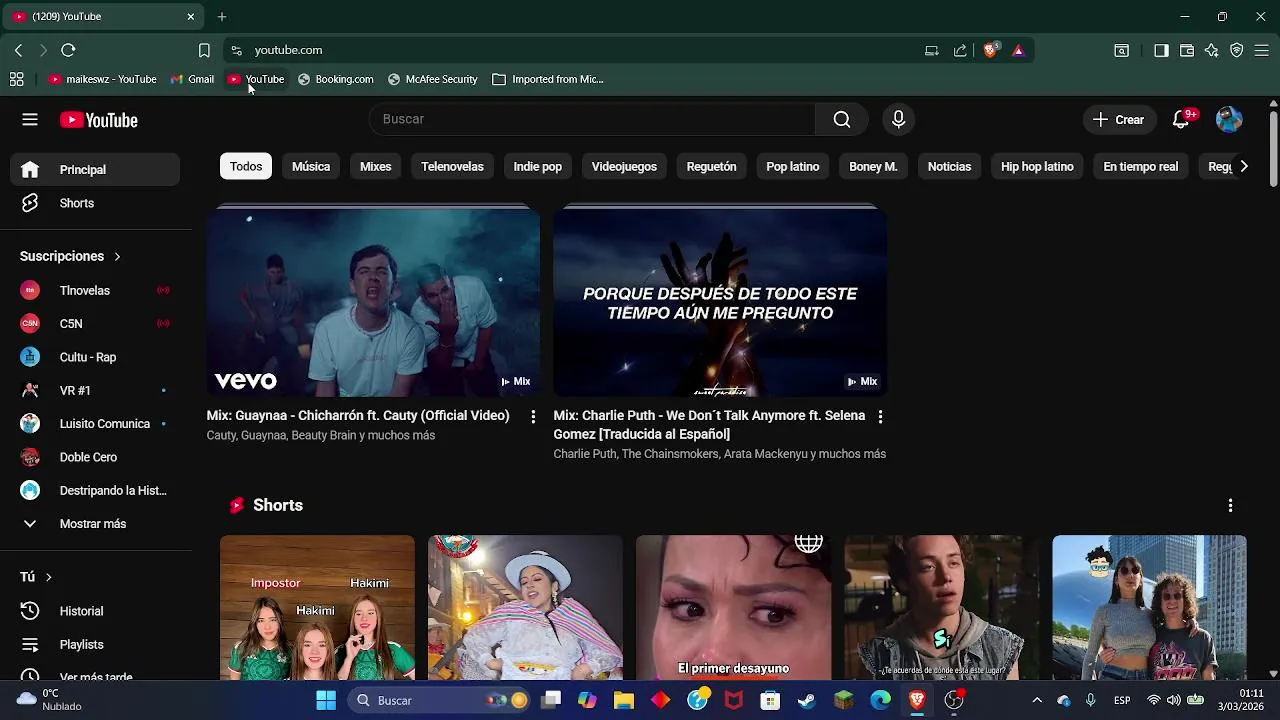Click the Windows Start button

click(x=326, y=700)
